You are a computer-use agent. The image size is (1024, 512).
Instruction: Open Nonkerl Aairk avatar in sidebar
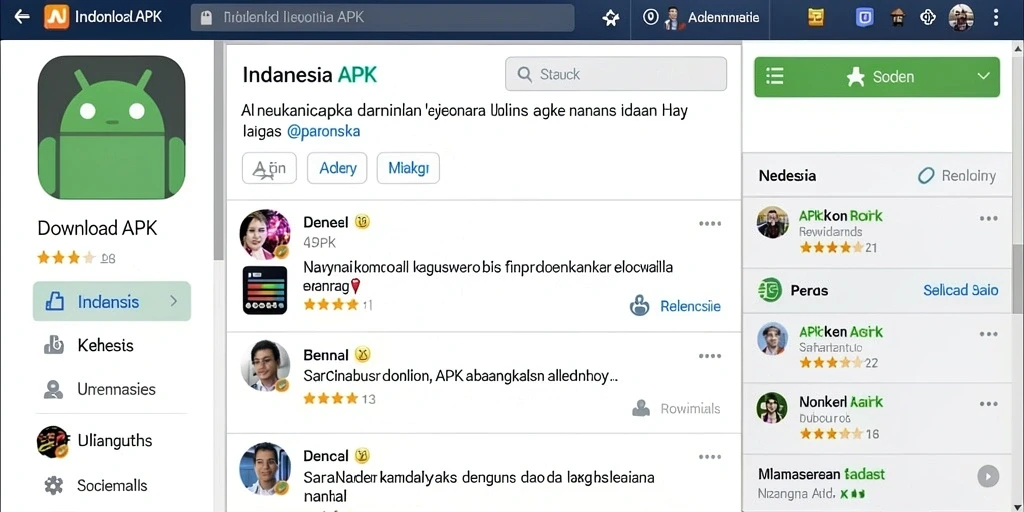click(x=772, y=408)
